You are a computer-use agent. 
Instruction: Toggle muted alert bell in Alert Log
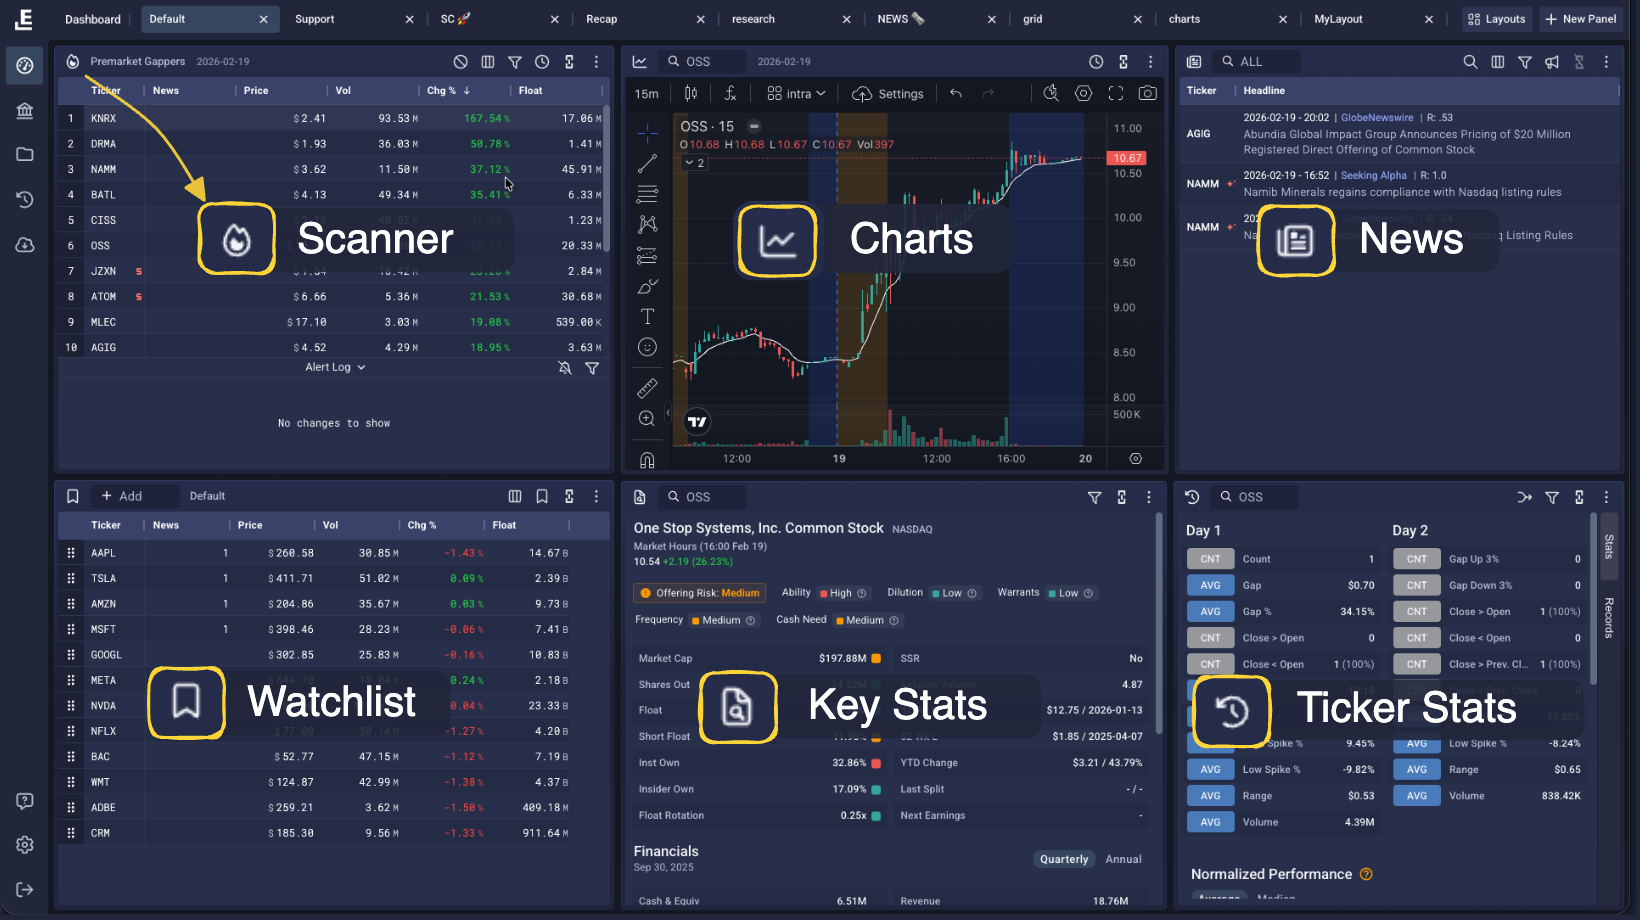[565, 368]
